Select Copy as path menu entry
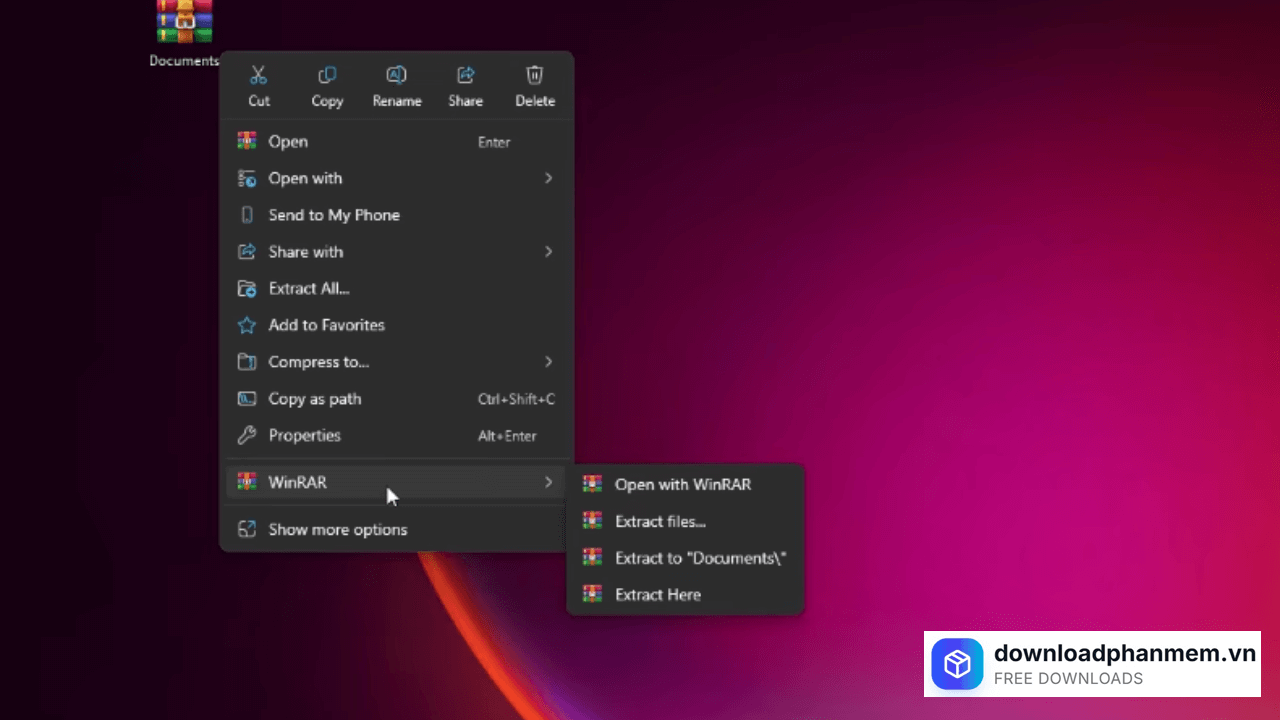The width and height of the screenshot is (1280, 720). [315, 399]
